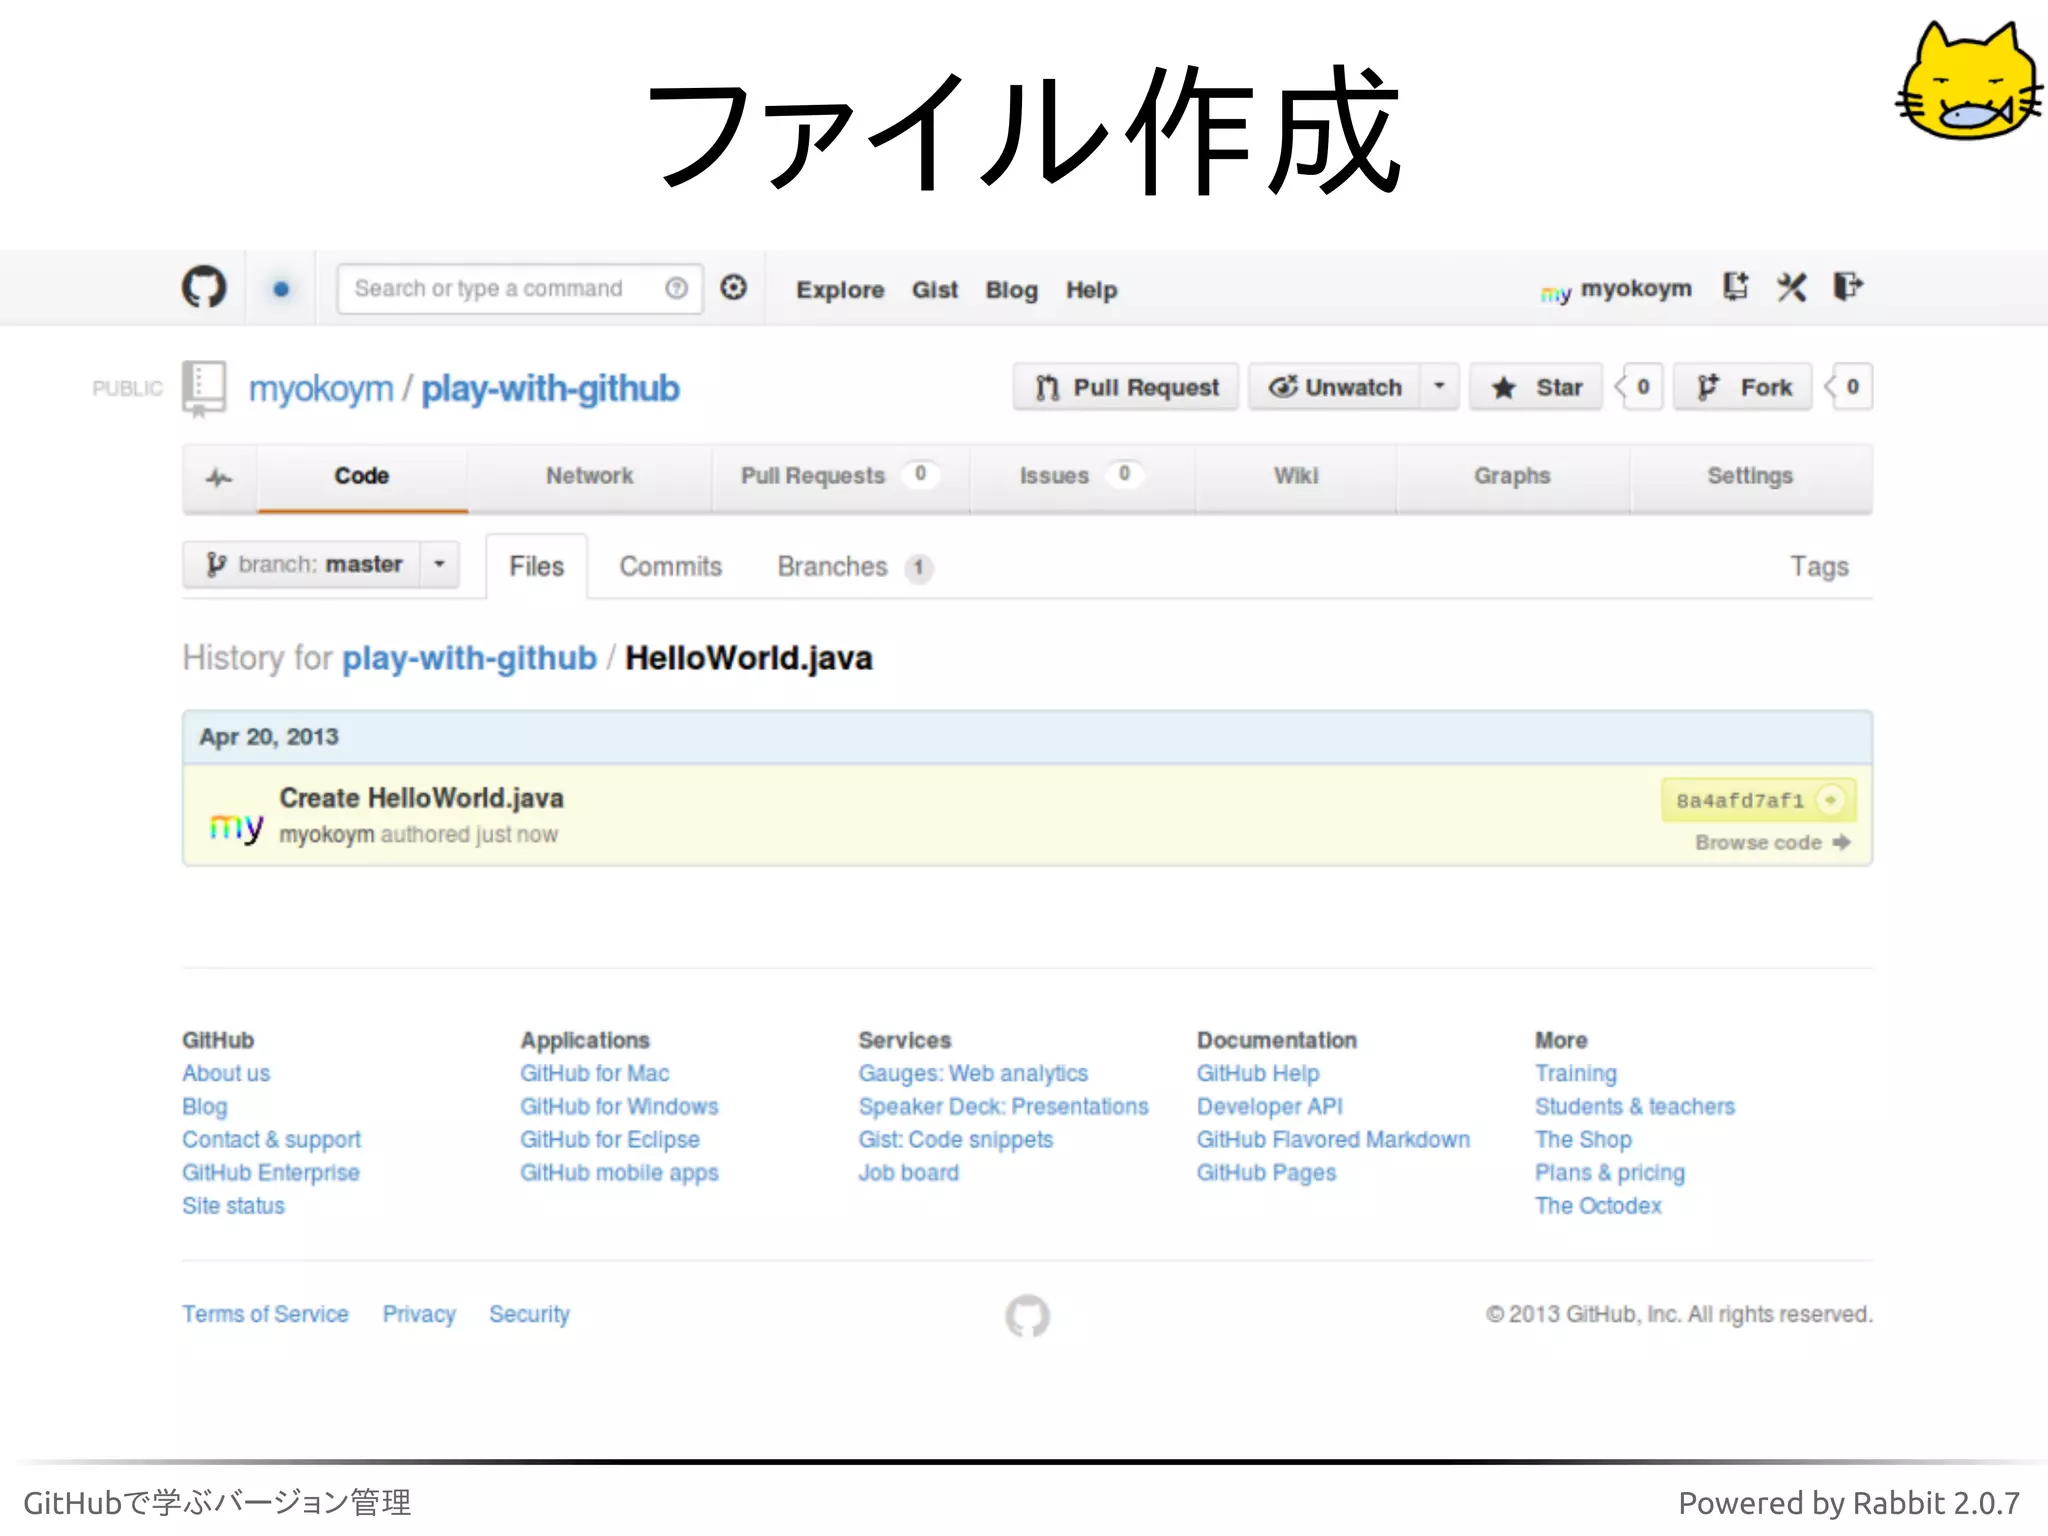Open the Explore menu item
Image resolution: width=2048 pixels, height=1536 pixels.
(x=840, y=290)
